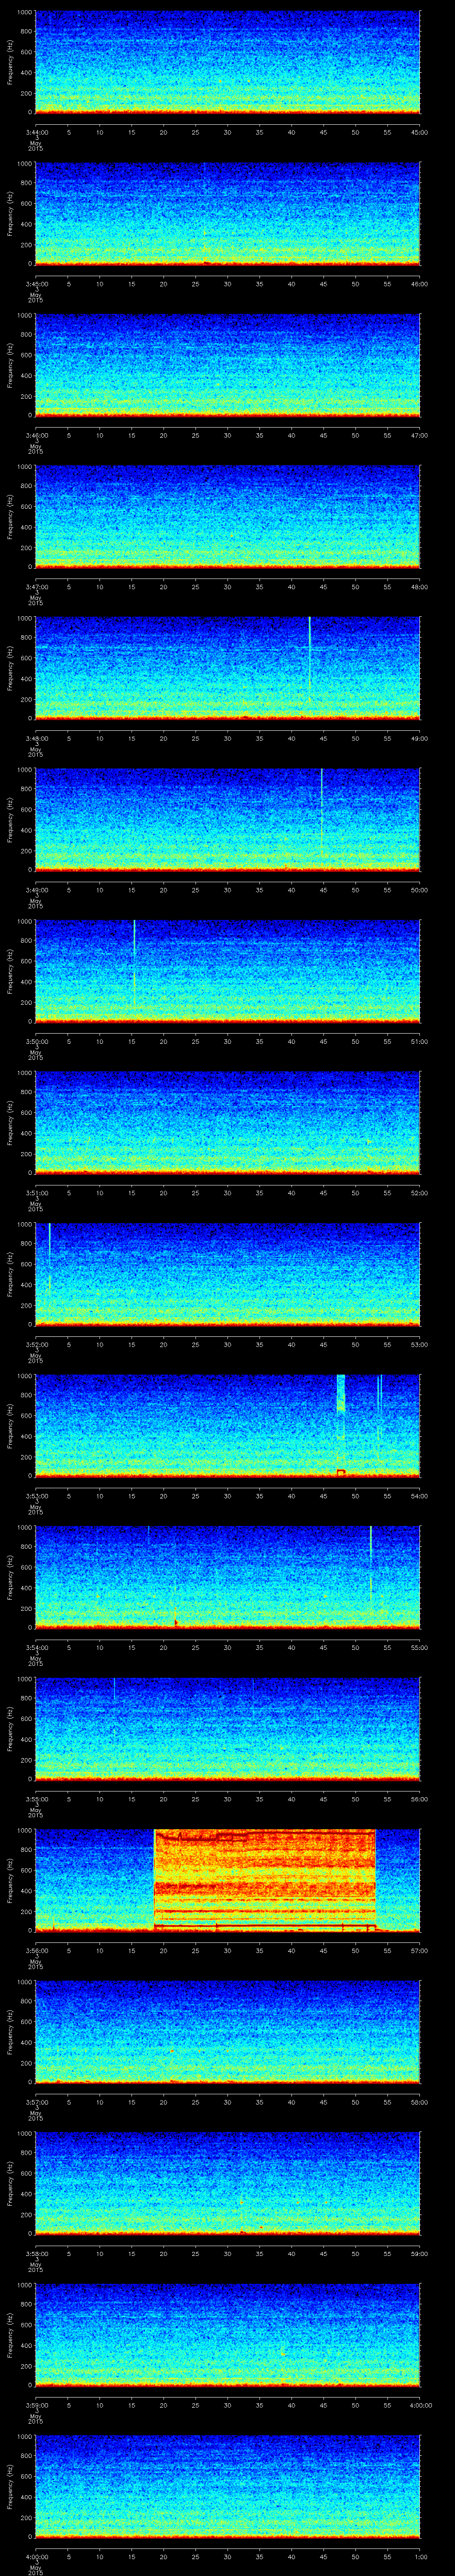455x2576 pixels.
Task: Open the 3:44:00 spectrogram panel
Action: [x=227, y=63]
